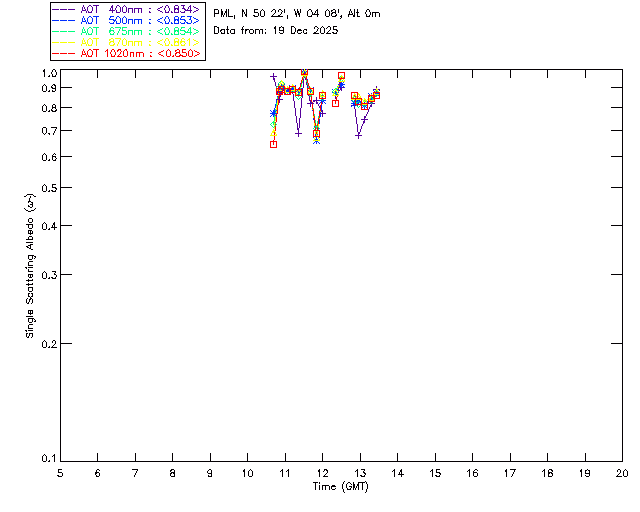Click the blue asterisk marker near 10.7 GMT
This screenshot has width=640, height=512.
pos(273,114)
